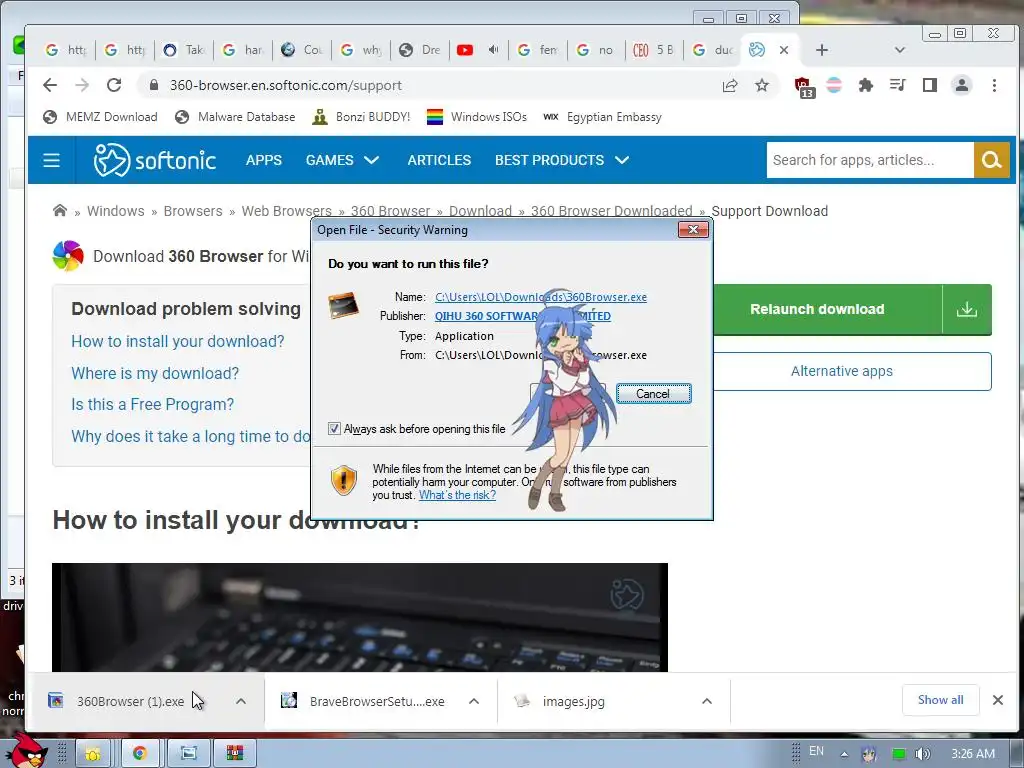Open the MEMZ Download bookmark
1024x768 pixels.
(100, 117)
